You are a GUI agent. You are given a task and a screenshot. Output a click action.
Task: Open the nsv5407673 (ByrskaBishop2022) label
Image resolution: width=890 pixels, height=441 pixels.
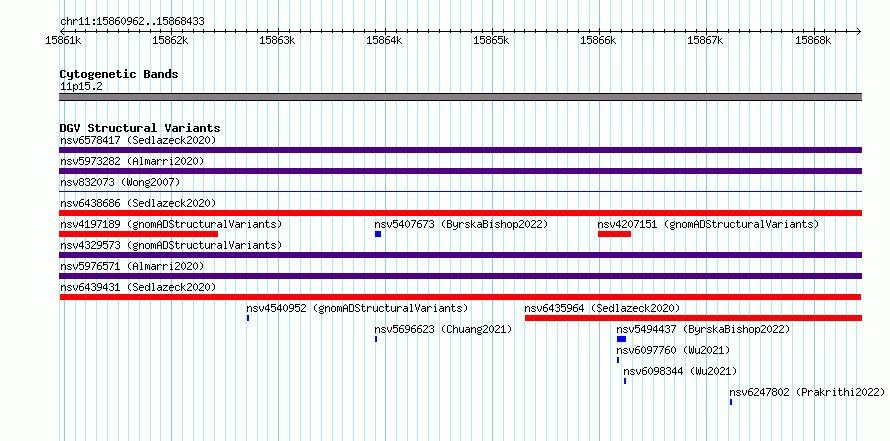(461, 224)
